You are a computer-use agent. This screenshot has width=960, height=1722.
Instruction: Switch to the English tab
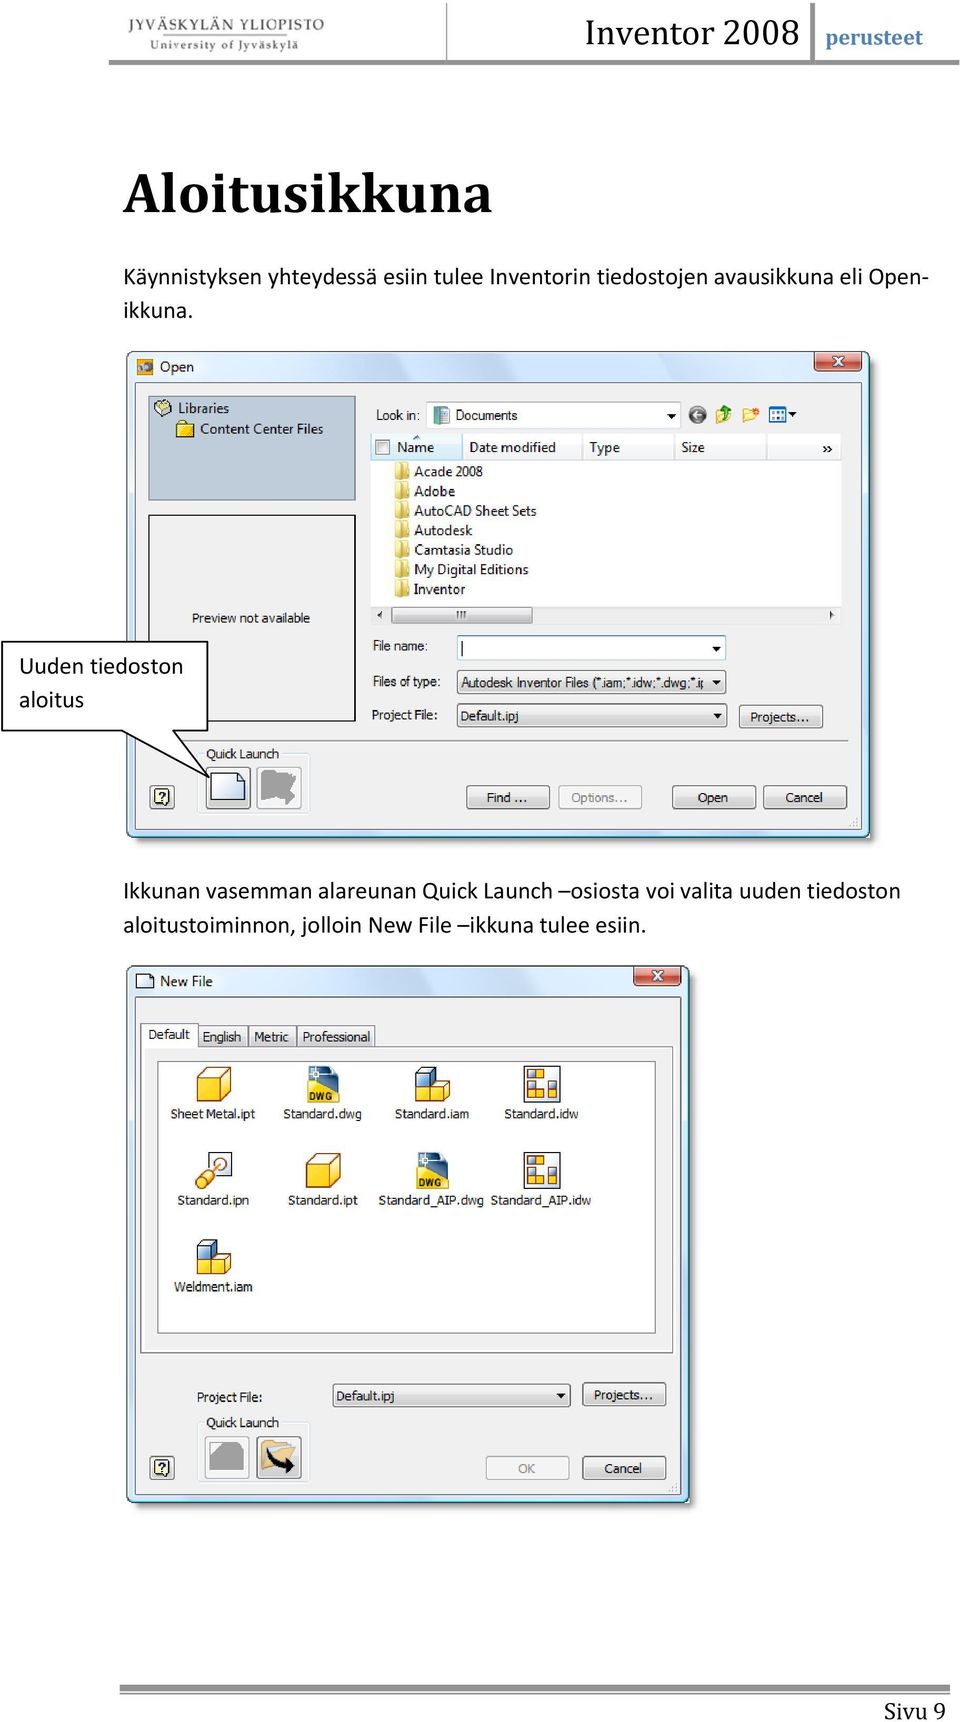[x=222, y=1037]
